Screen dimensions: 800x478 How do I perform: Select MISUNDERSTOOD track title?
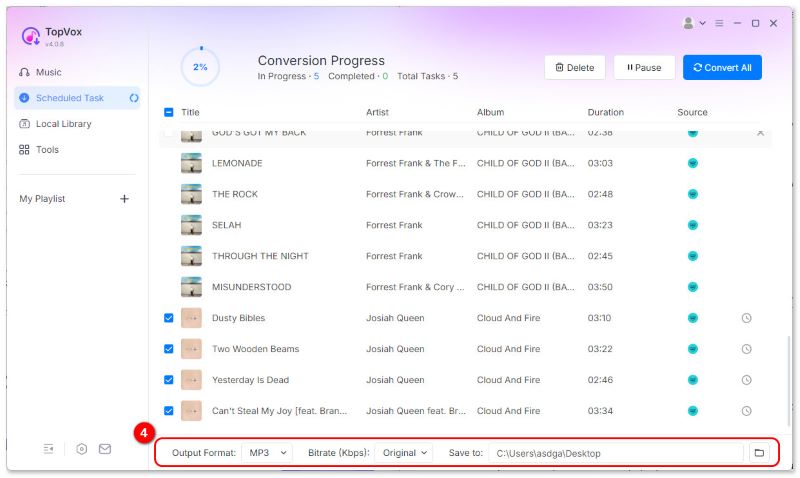click(252, 287)
